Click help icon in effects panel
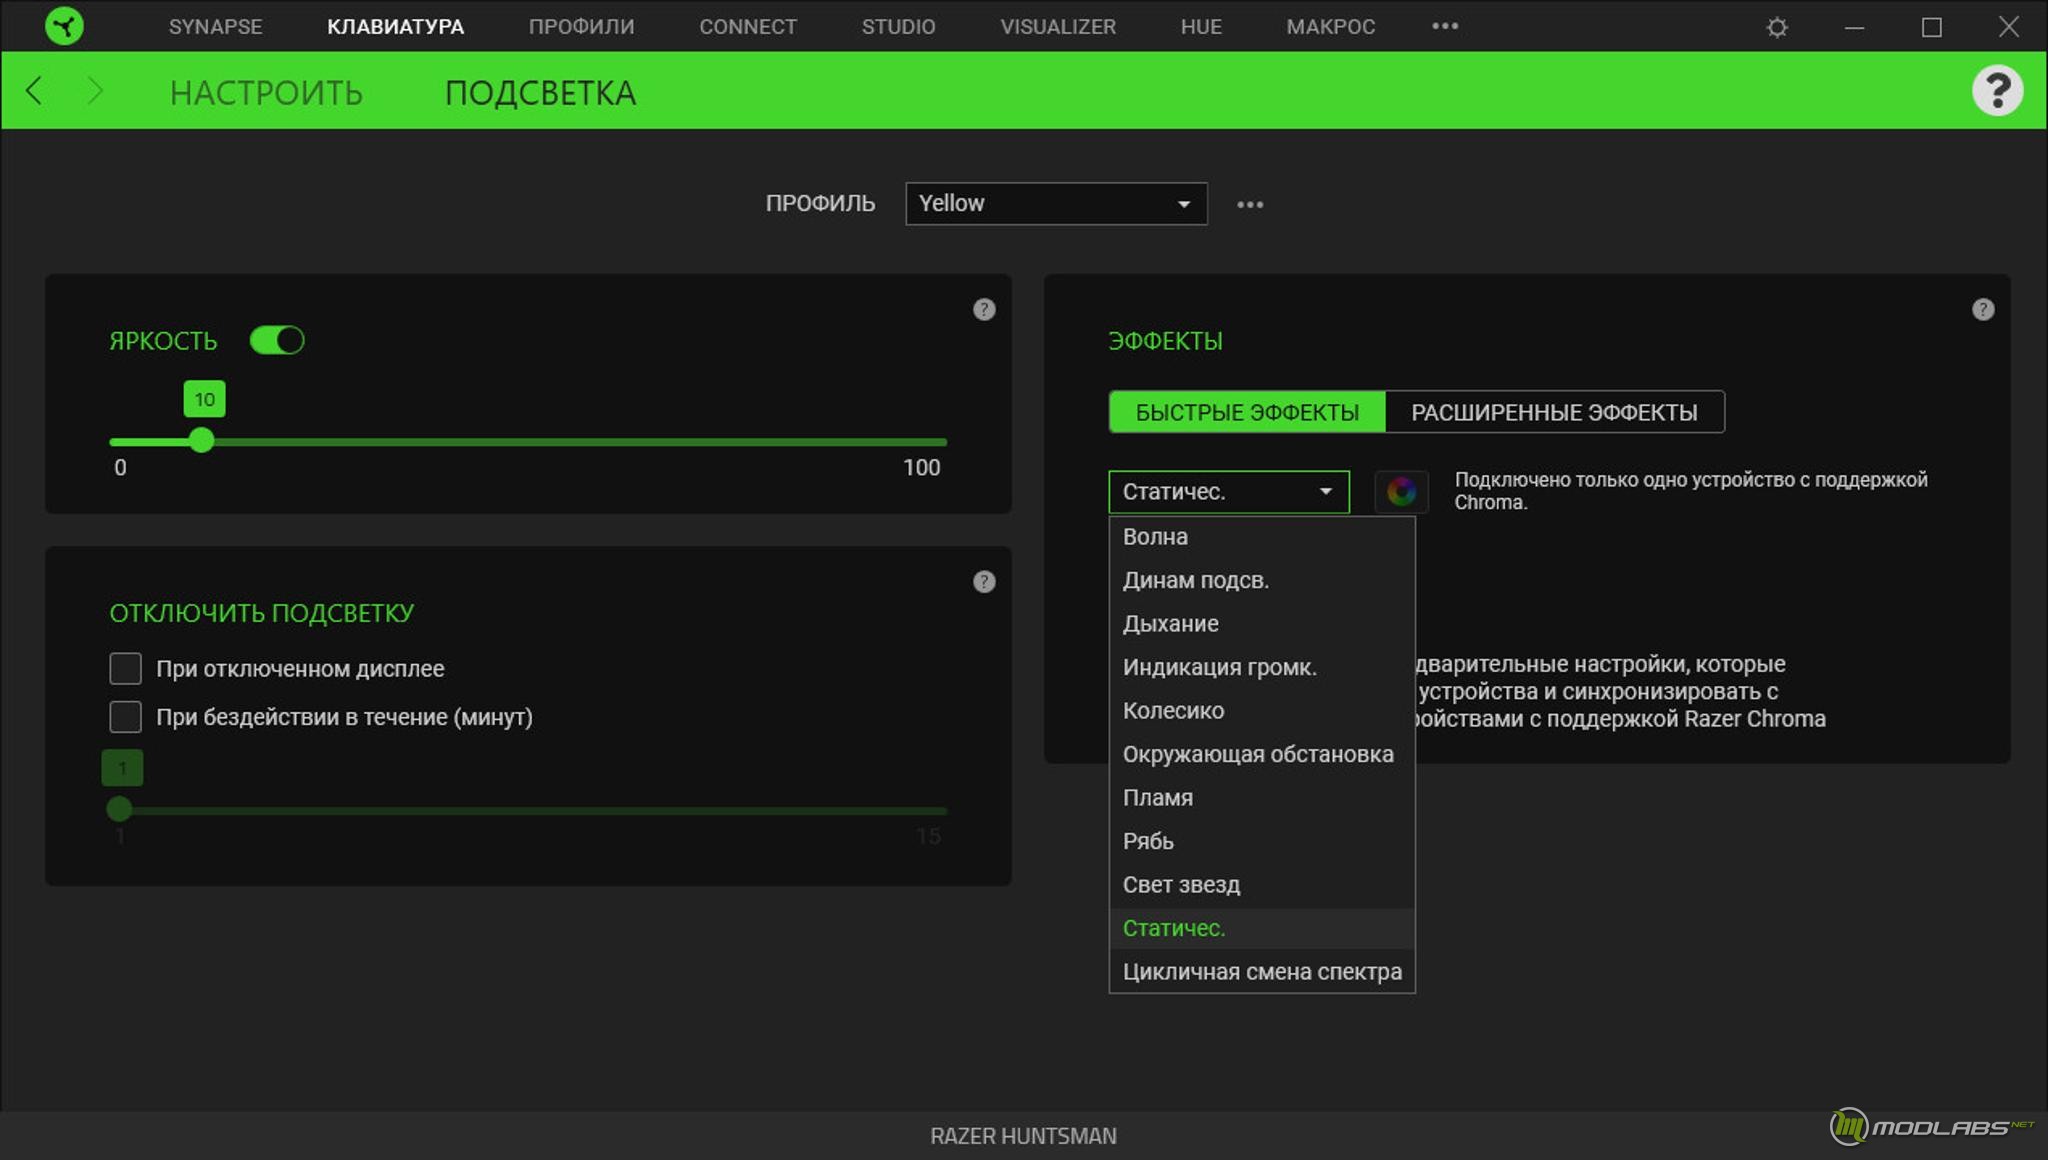The height and width of the screenshot is (1160, 2048). click(x=1983, y=309)
